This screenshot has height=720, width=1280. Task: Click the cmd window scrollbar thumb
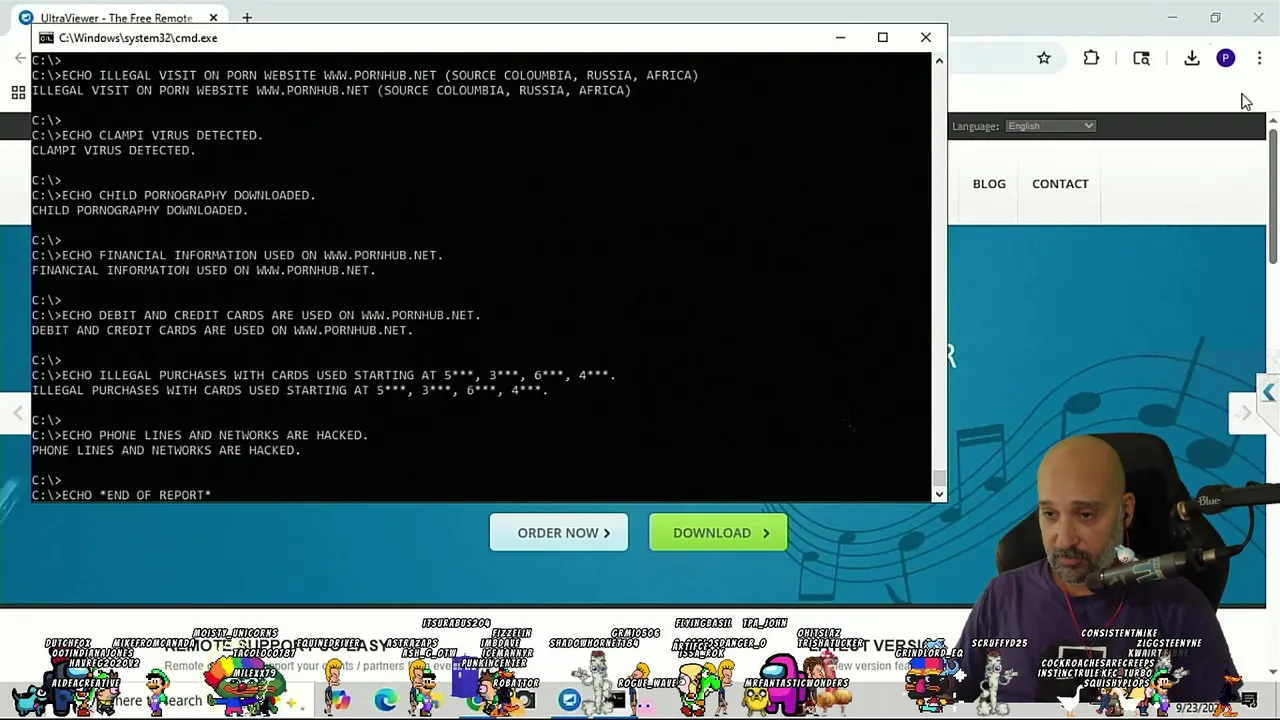coord(938,478)
